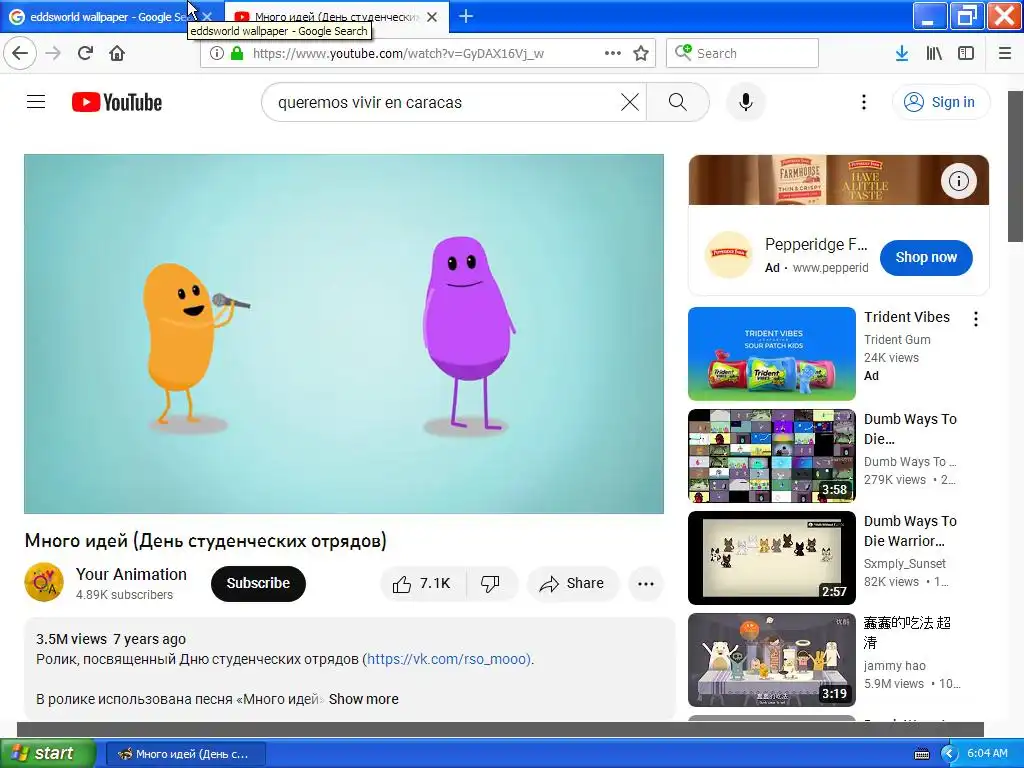Show site information icon in address bar
The height and width of the screenshot is (768, 1024).
pyautogui.click(x=216, y=53)
